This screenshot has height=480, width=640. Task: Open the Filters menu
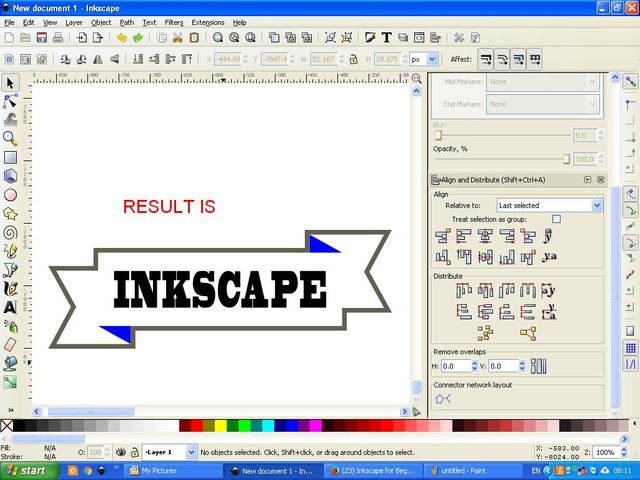tap(174, 22)
